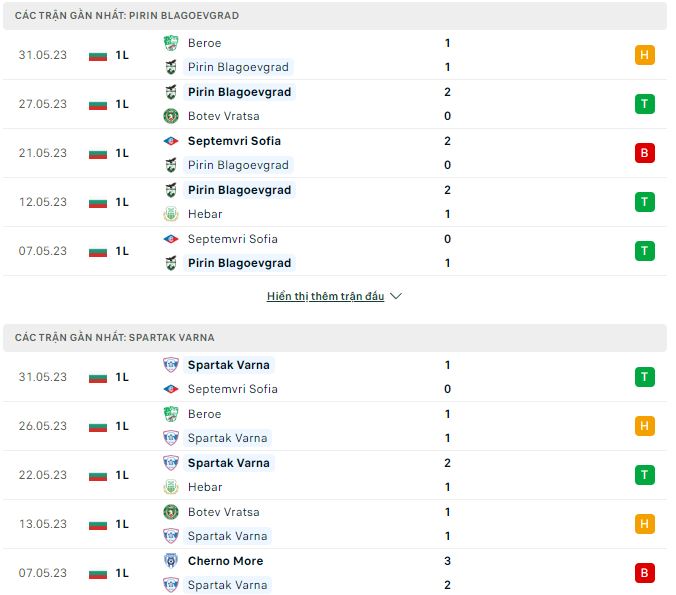Expand more matches with the chevron arrow
The height and width of the screenshot is (595, 676).
pyautogui.click(x=395, y=297)
